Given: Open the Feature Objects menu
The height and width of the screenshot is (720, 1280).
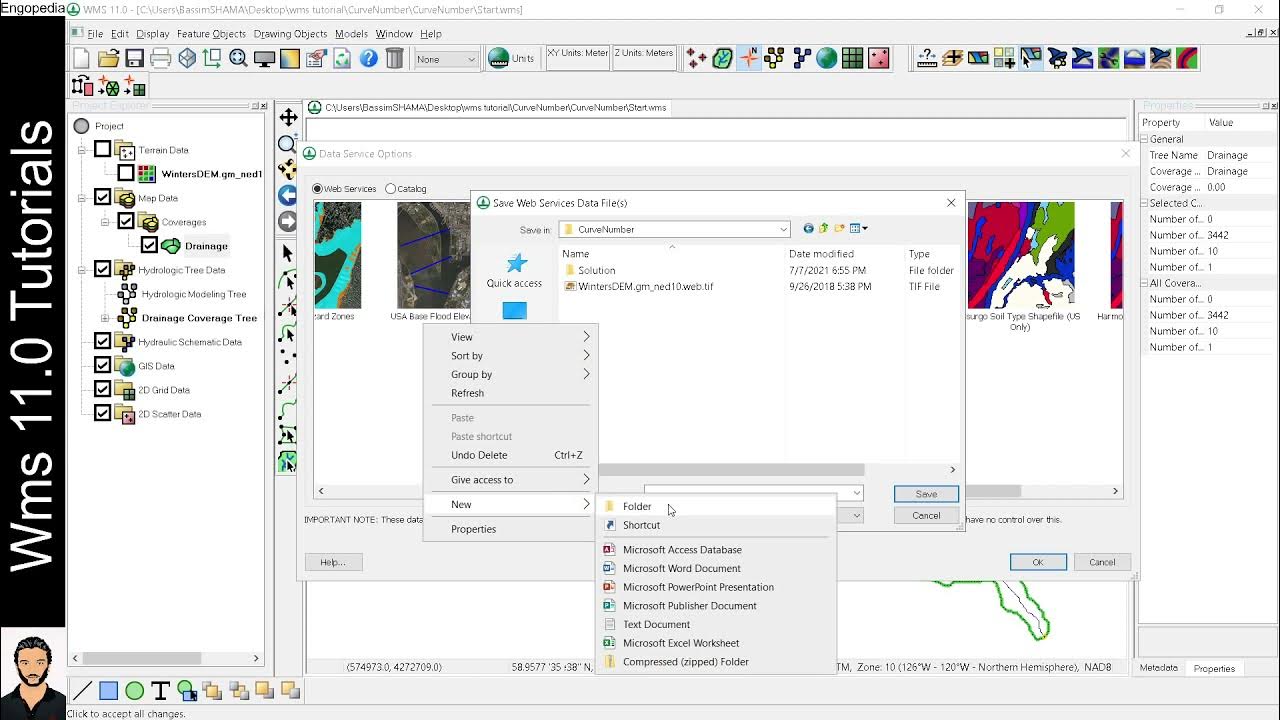Looking at the screenshot, I should (211, 33).
